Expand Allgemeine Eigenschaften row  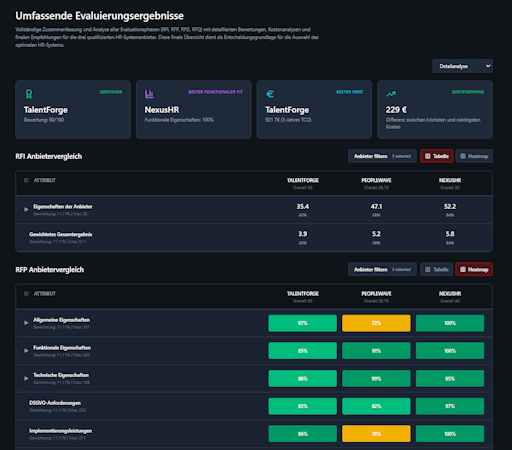[26, 323]
